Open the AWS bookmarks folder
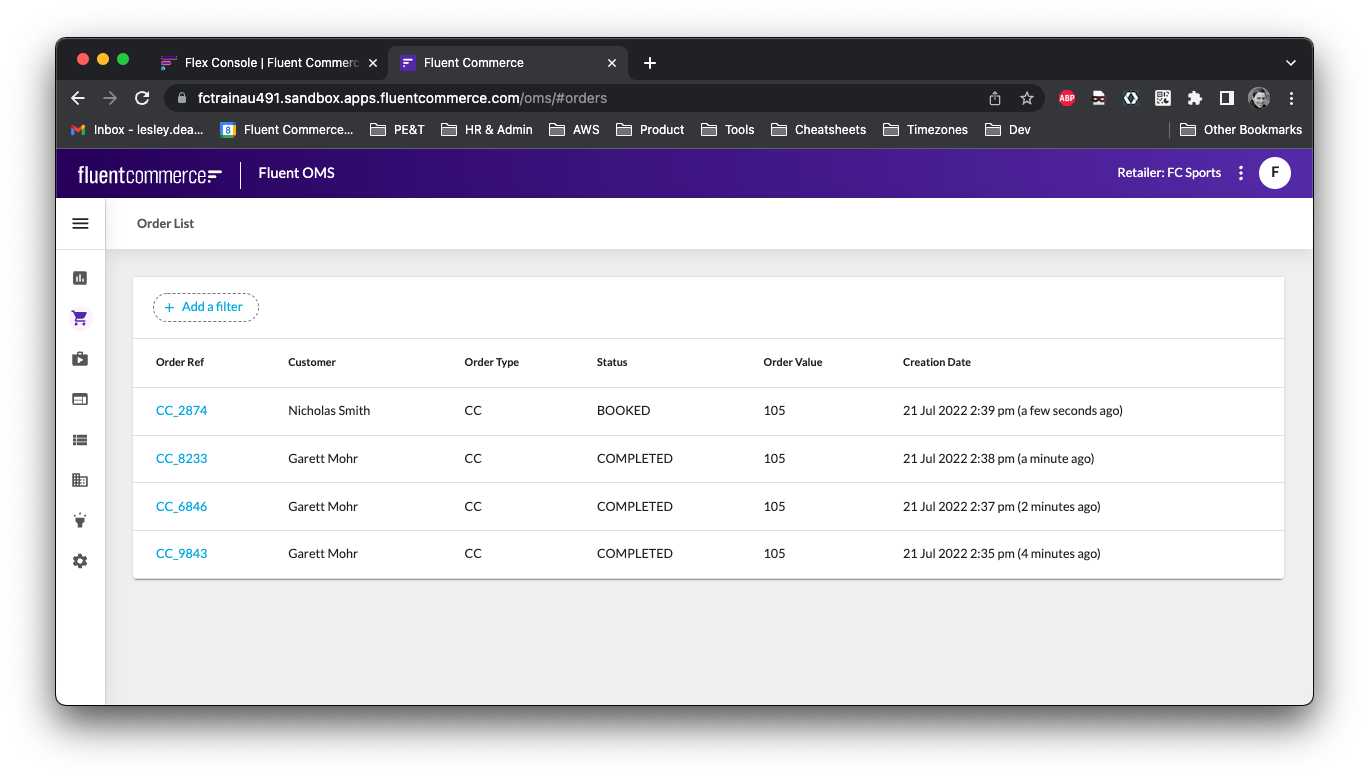Image resolution: width=1369 pixels, height=779 pixels. (574, 130)
